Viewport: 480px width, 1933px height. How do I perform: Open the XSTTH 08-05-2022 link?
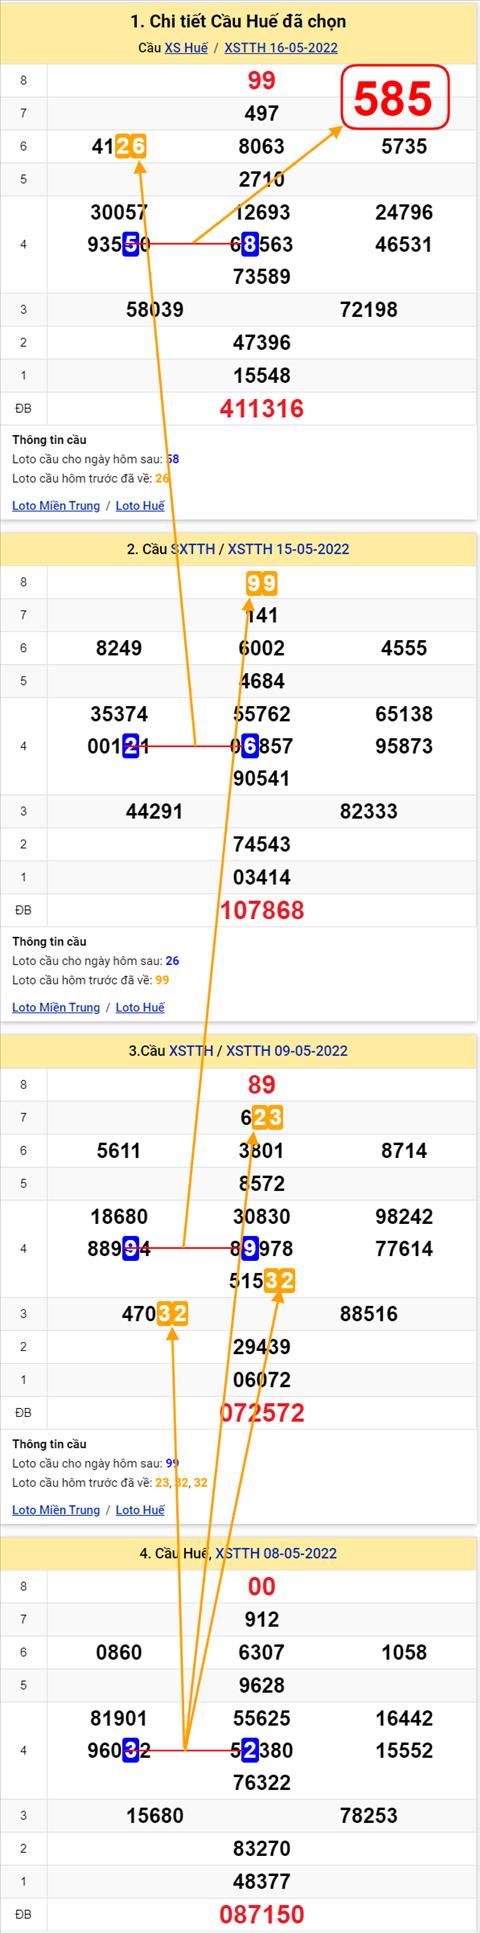tap(276, 1553)
